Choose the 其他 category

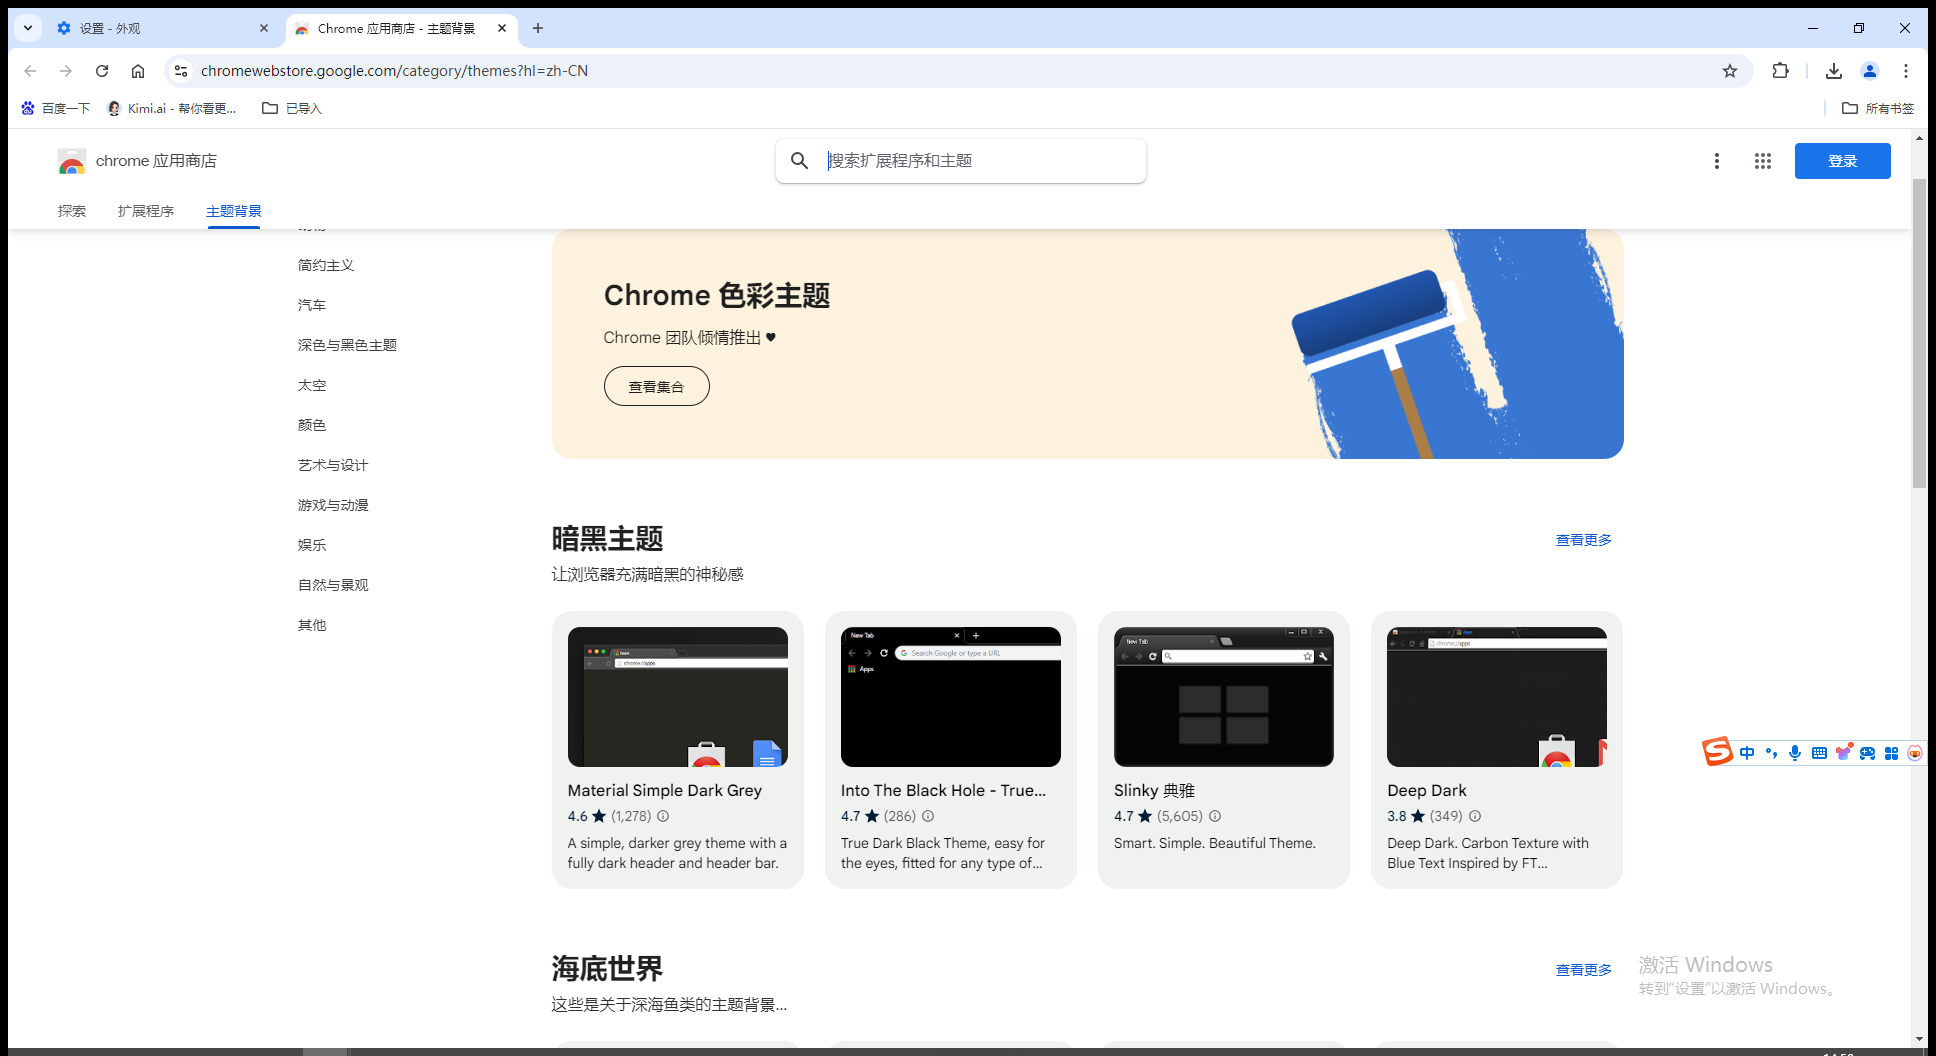pos(312,625)
